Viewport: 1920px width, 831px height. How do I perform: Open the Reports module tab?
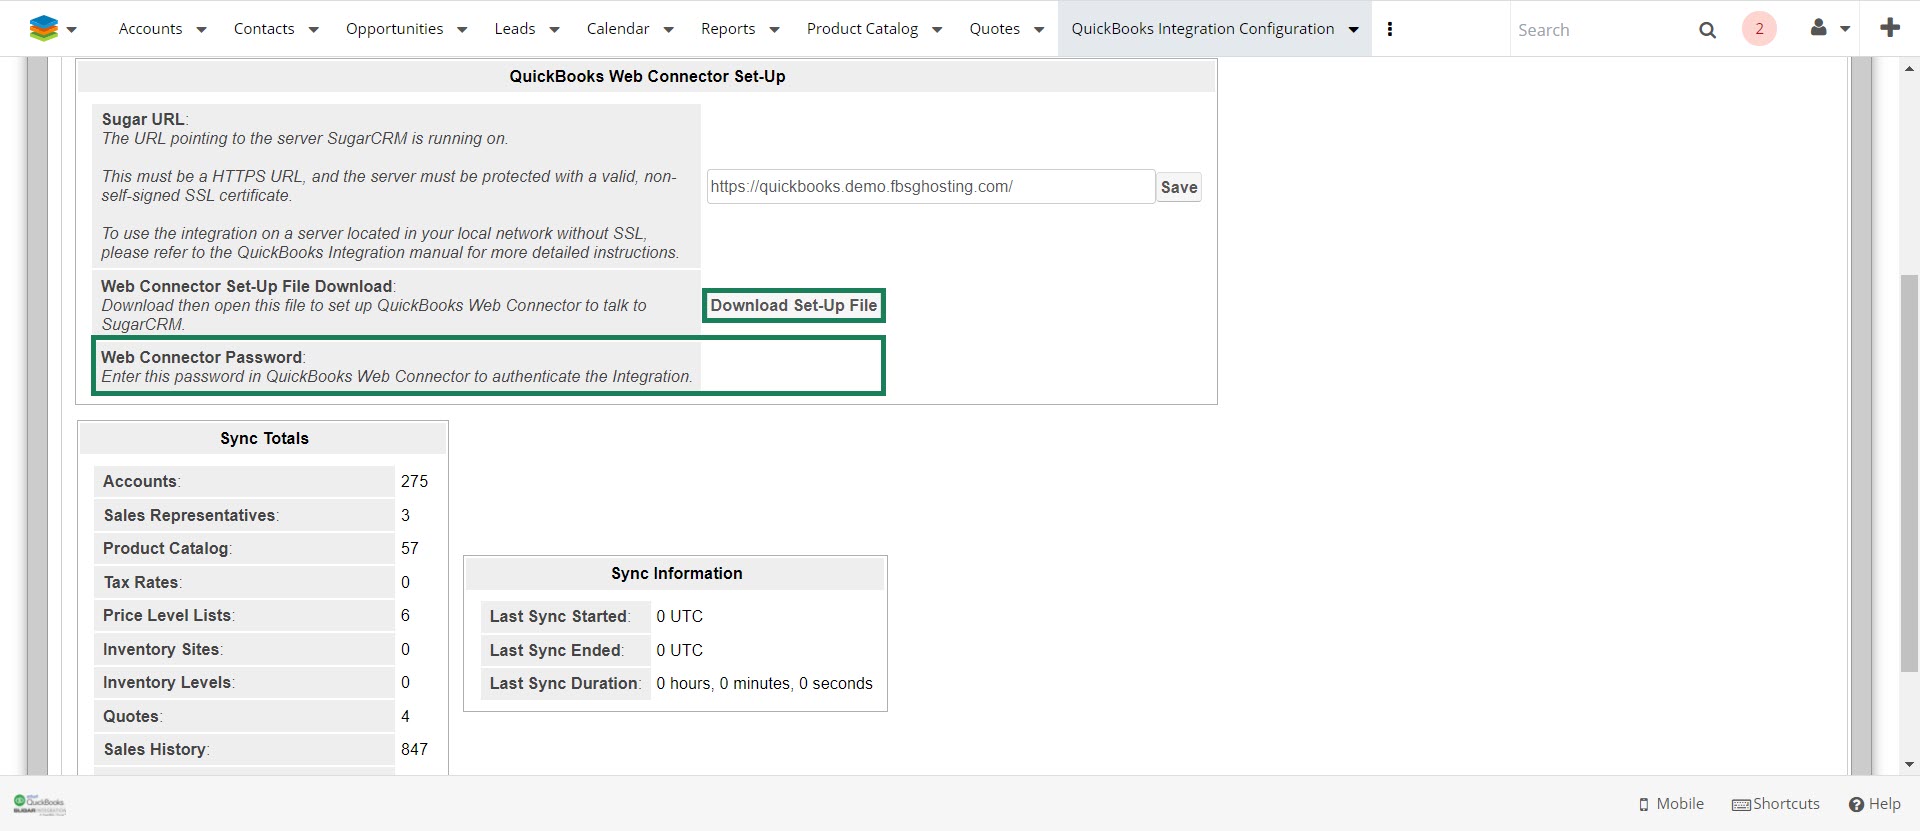pyautogui.click(x=727, y=29)
